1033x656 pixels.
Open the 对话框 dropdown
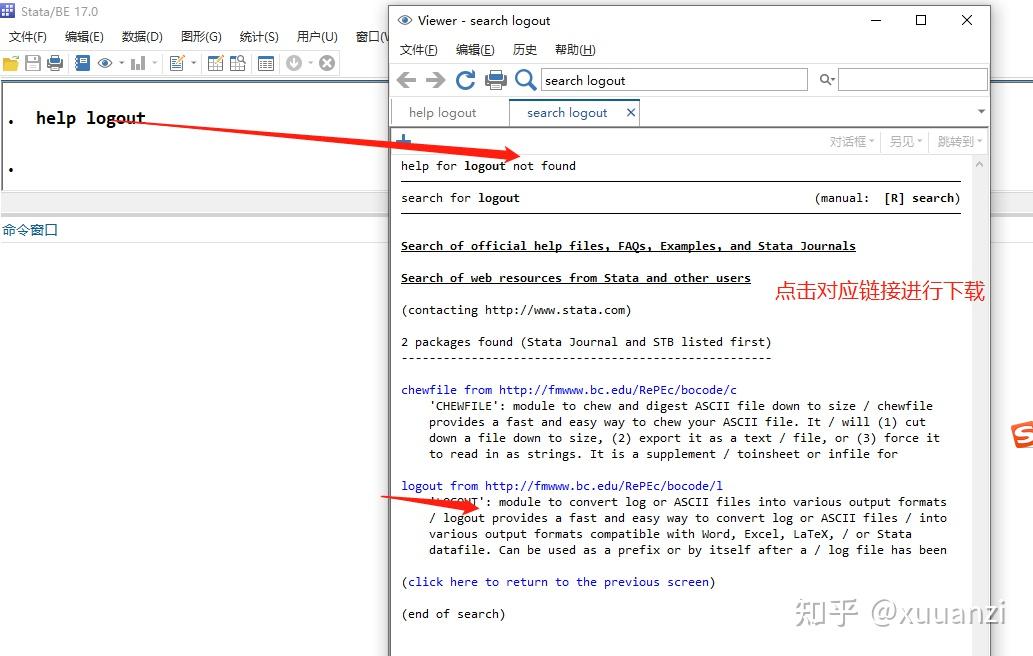pyautogui.click(x=851, y=141)
